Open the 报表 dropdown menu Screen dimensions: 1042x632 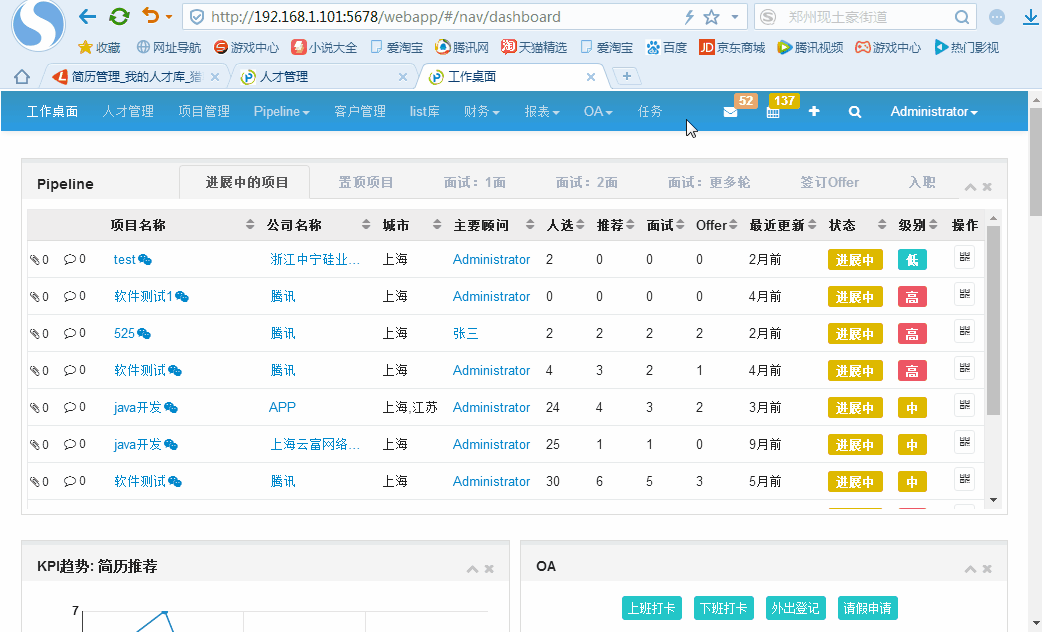(x=542, y=112)
